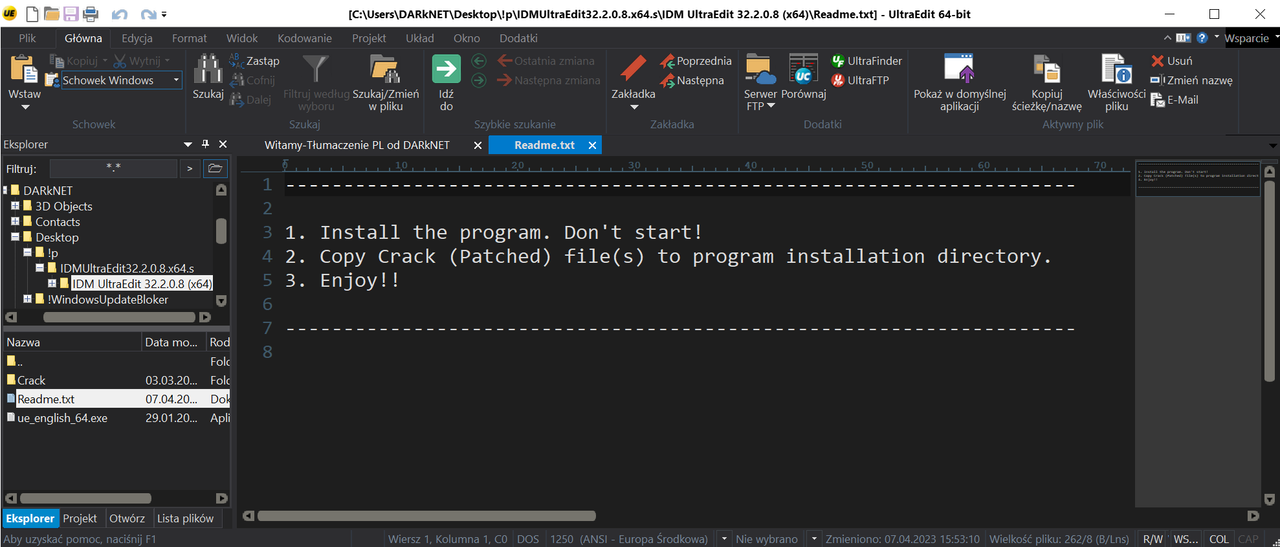The height and width of the screenshot is (547, 1280).
Task: Switch to Witamy-Tłumaczenie PL od DARkNET tab
Action: pyautogui.click(x=357, y=145)
